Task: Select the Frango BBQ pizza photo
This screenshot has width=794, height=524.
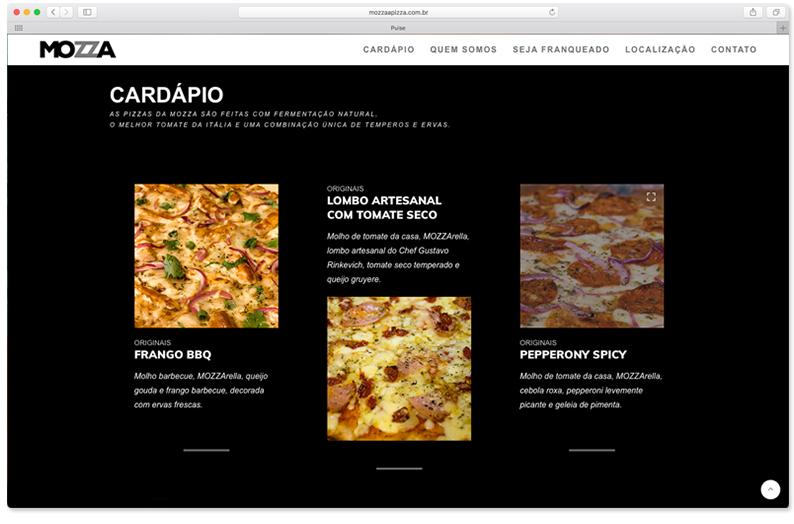Action: 206,256
